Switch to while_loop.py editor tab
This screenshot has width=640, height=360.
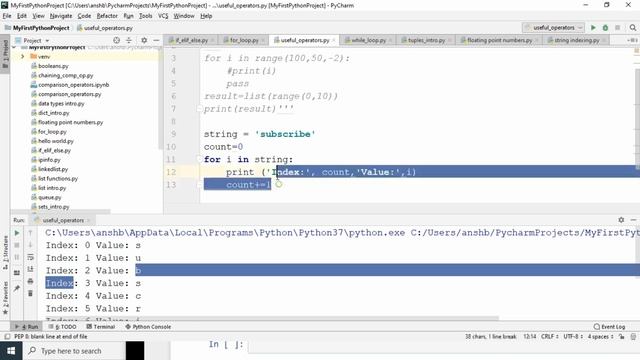(368, 40)
